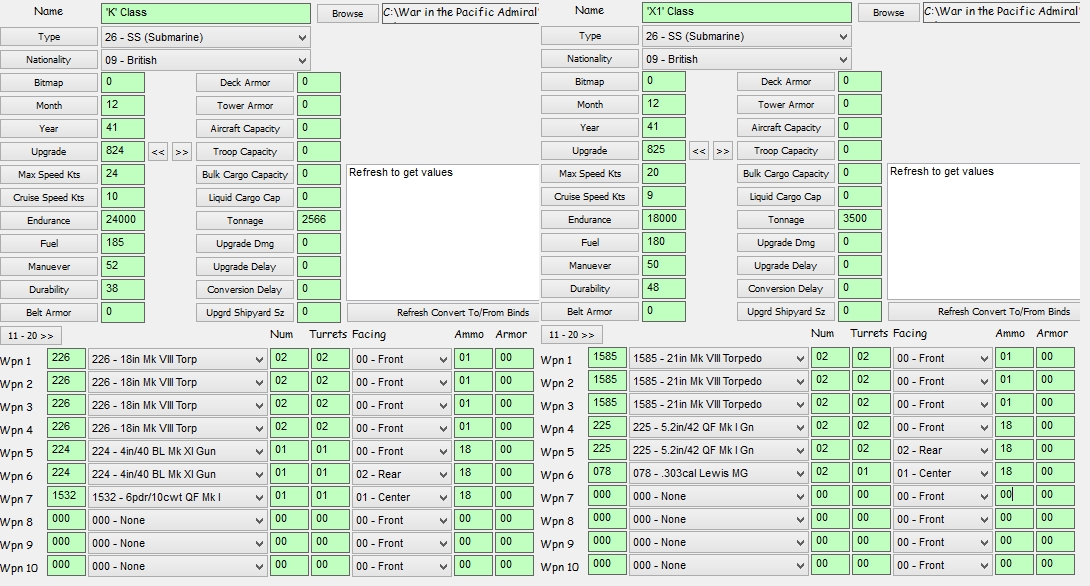Click K Class Wpn 7 ID field showing 1532
This screenshot has height=586, width=1090.
67,496
